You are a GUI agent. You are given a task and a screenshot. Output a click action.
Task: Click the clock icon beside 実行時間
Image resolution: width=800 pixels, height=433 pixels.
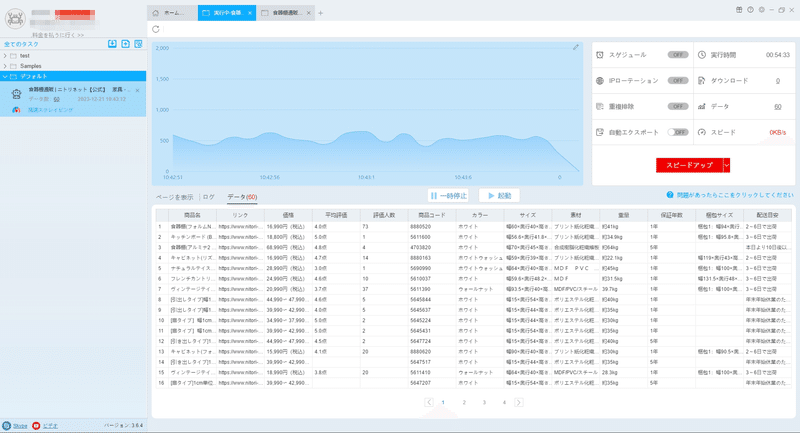point(702,55)
